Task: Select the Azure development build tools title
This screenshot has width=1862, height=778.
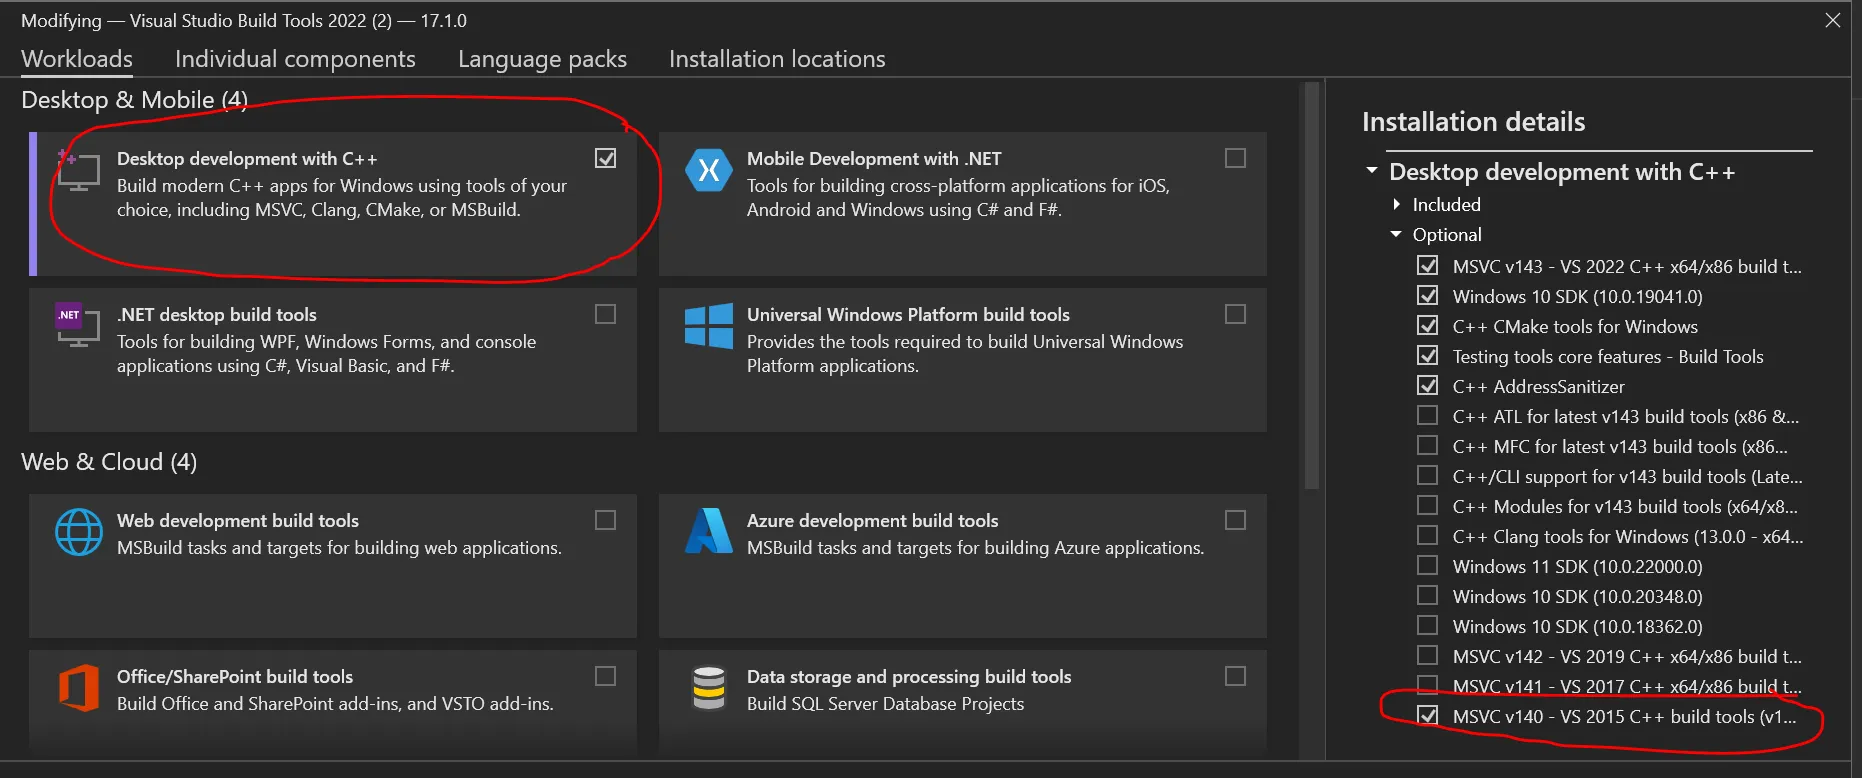Action: 872,520
